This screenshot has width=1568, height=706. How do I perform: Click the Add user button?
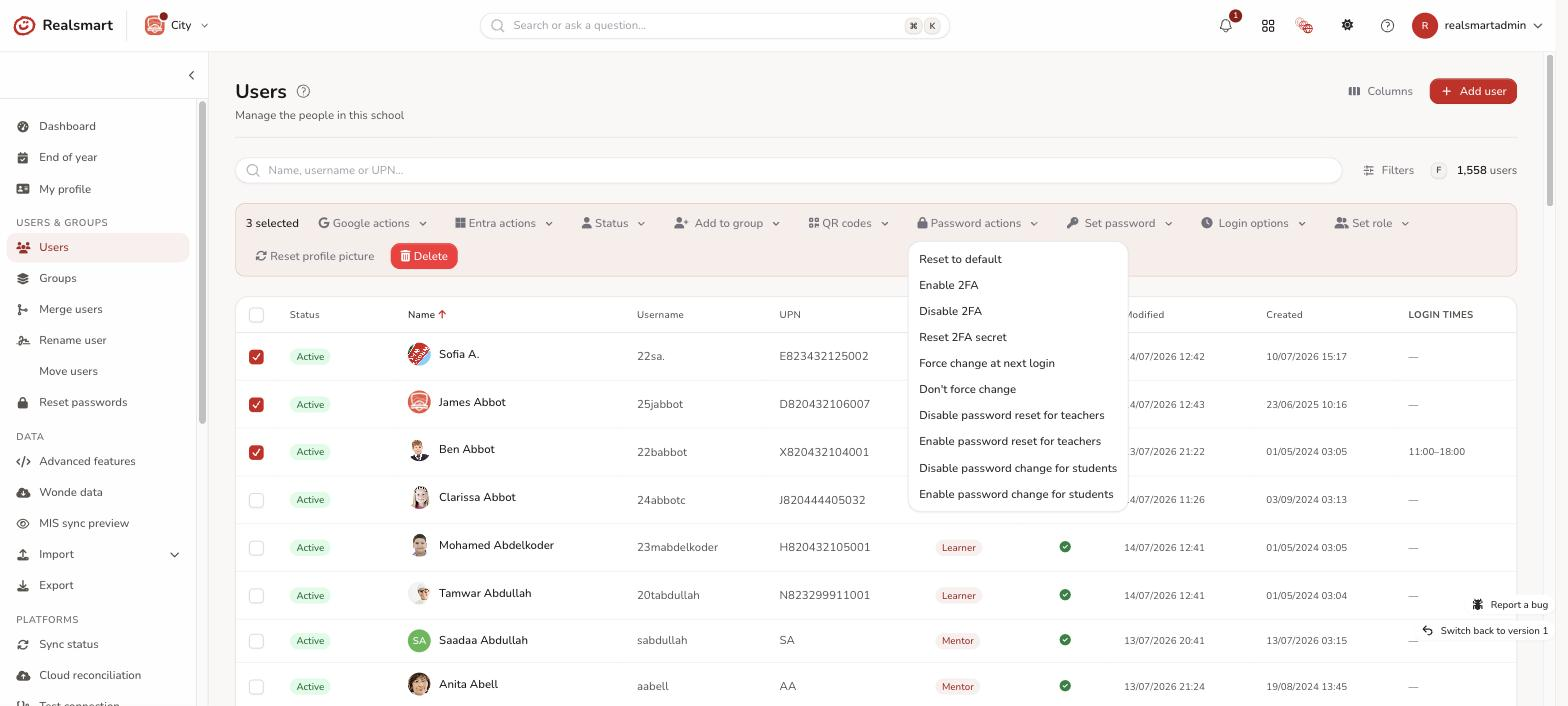click(x=1473, y=91)
